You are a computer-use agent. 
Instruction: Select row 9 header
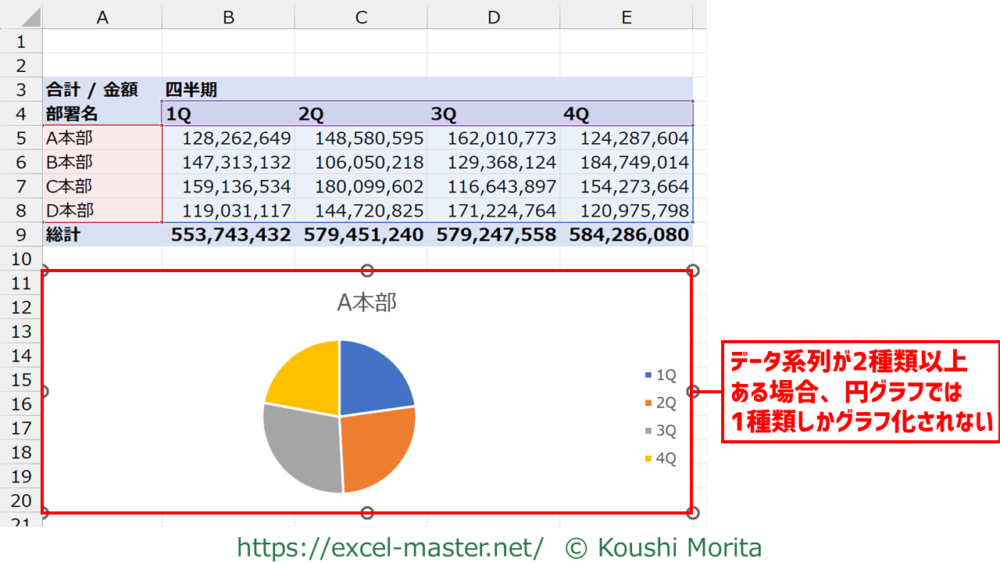[x=20, y=235]
